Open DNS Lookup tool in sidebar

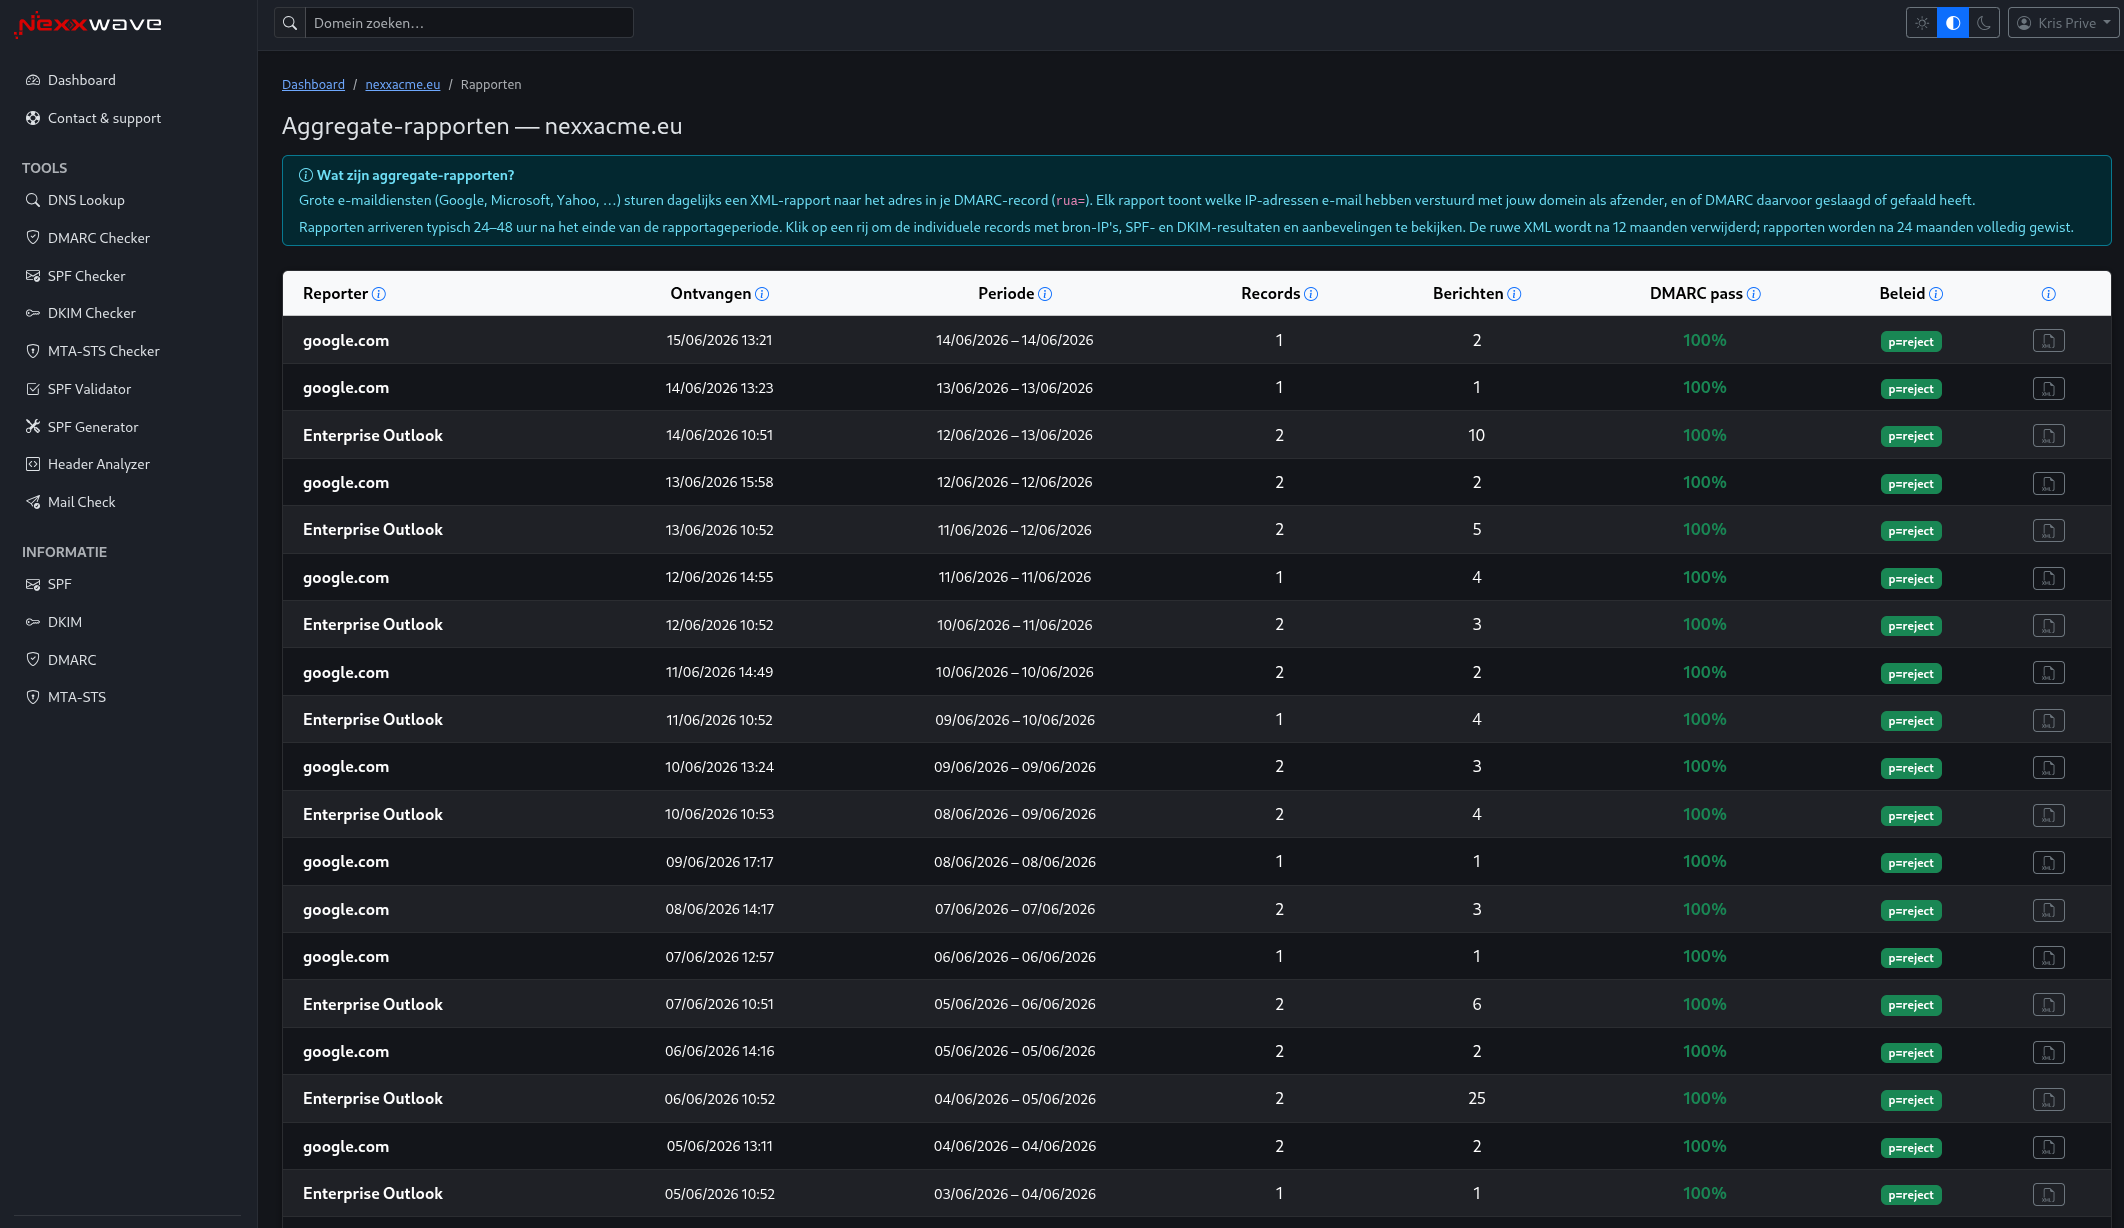[86, 200]
